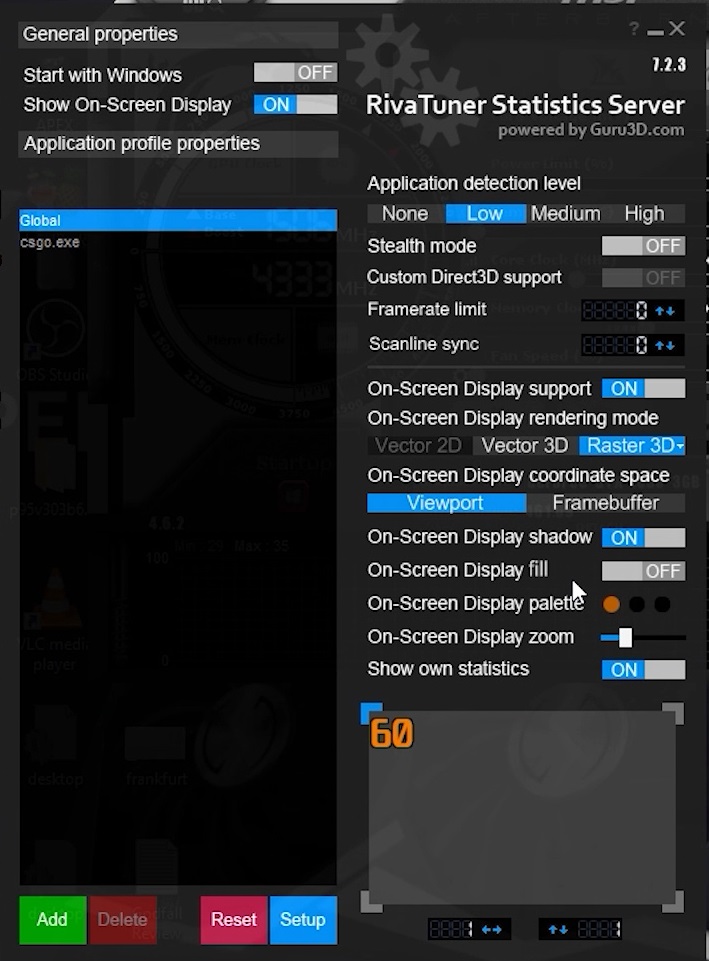
Task: Set application detection level to Medium
Action: pyautogui.click(x=565, y=214)
